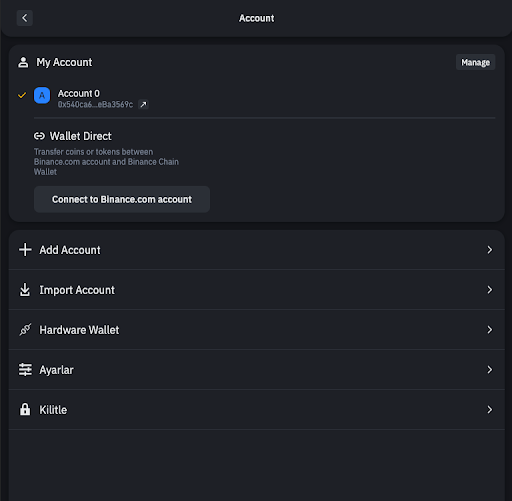The height and width of the screenshot is (501, 512).
Task: Expand Import Account chevron
Action: click(x=489, y=290)
